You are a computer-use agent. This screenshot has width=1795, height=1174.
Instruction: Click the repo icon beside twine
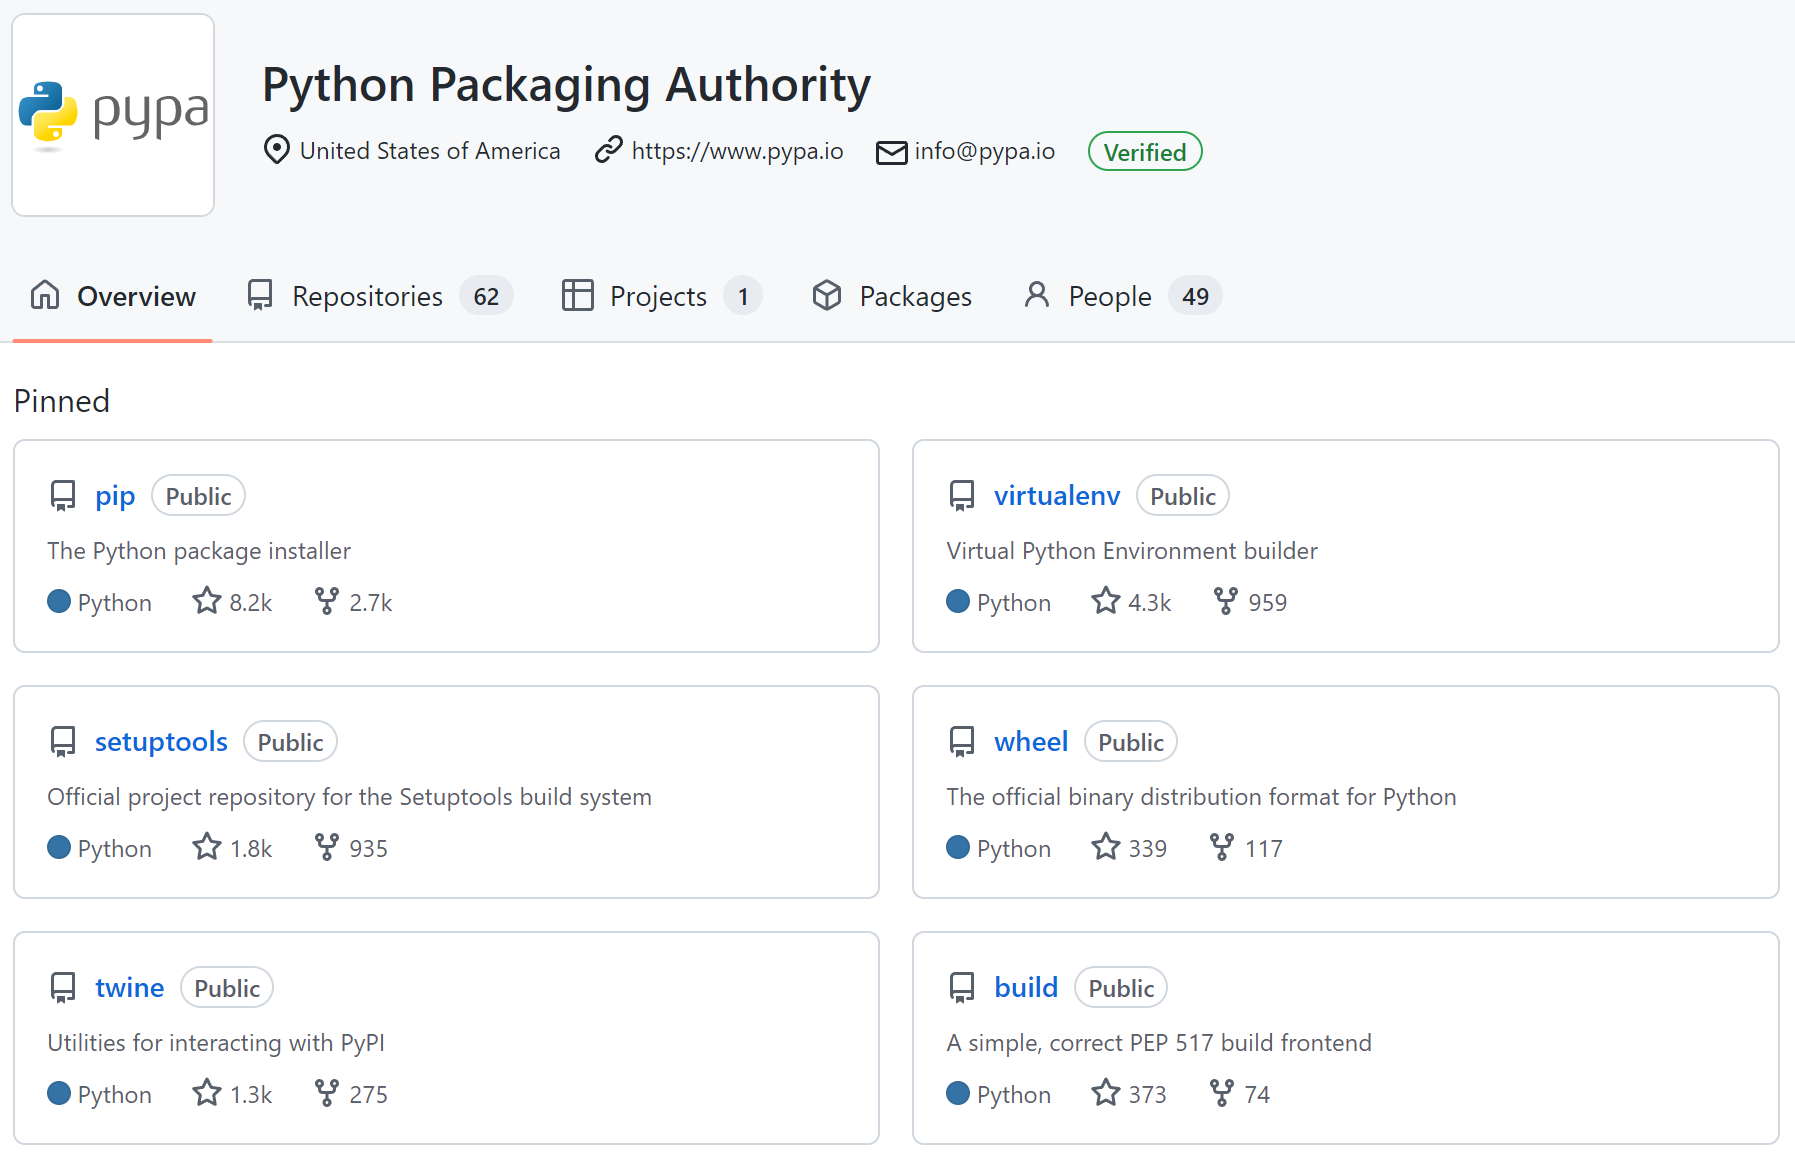click(x=63, y=988)
